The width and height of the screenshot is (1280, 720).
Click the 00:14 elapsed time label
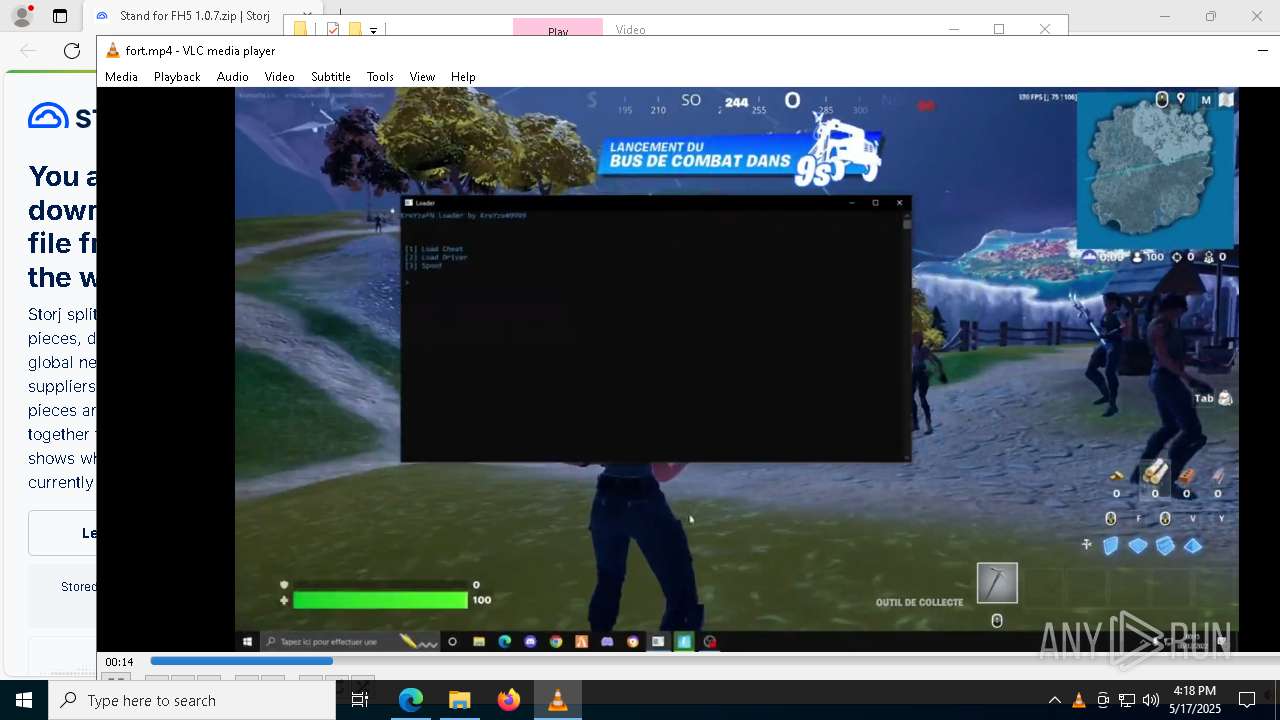(119, 662)
